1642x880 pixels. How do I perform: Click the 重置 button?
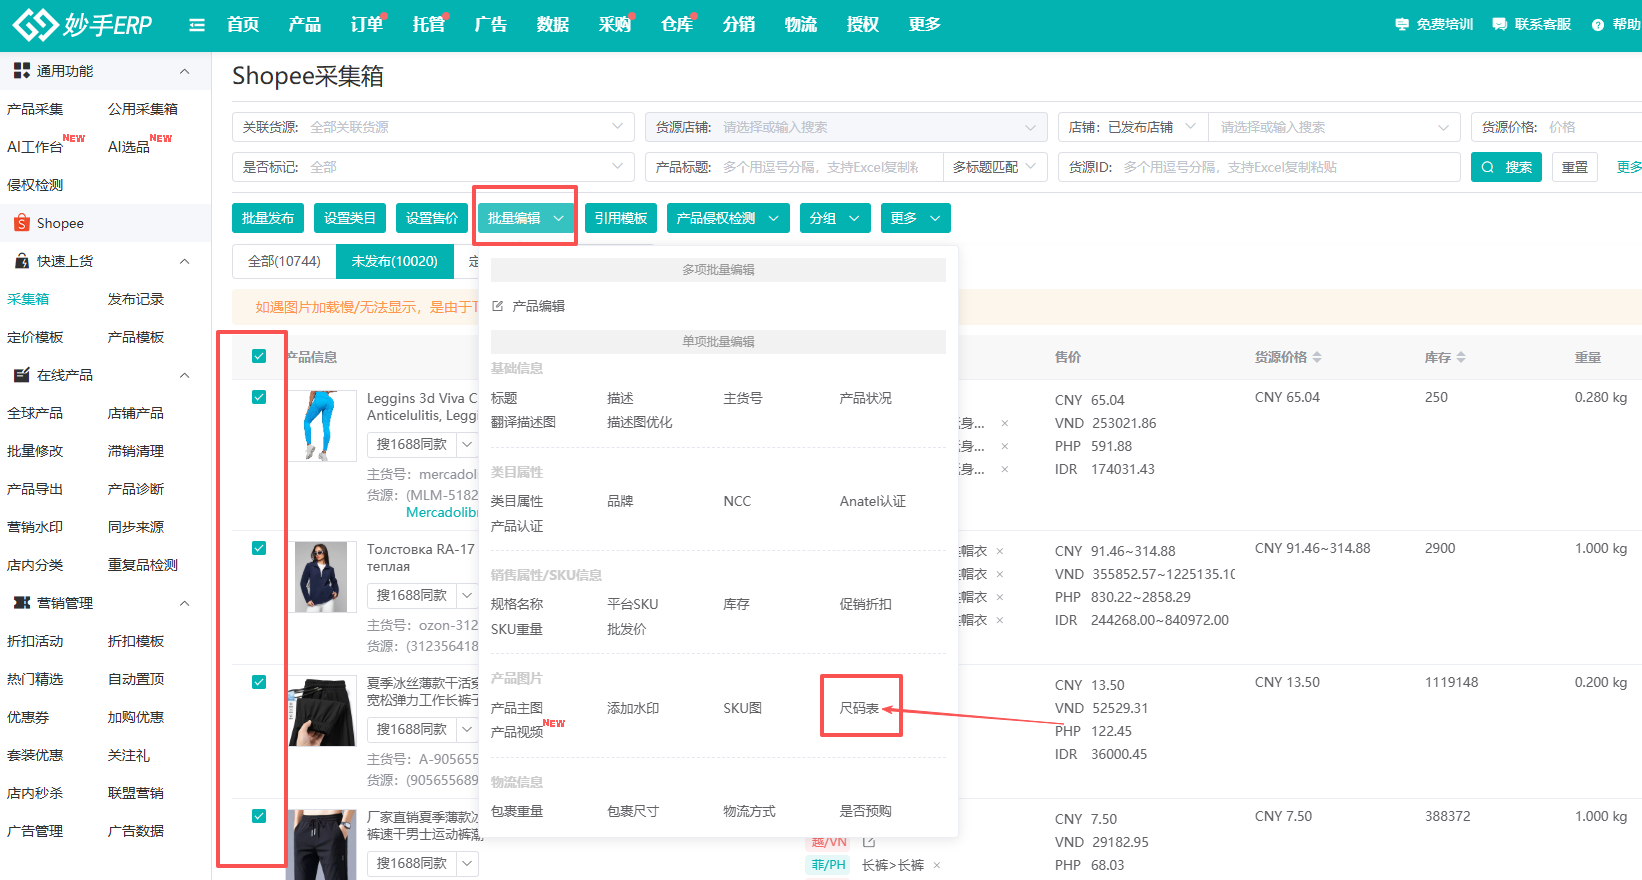click(1575, 167)
